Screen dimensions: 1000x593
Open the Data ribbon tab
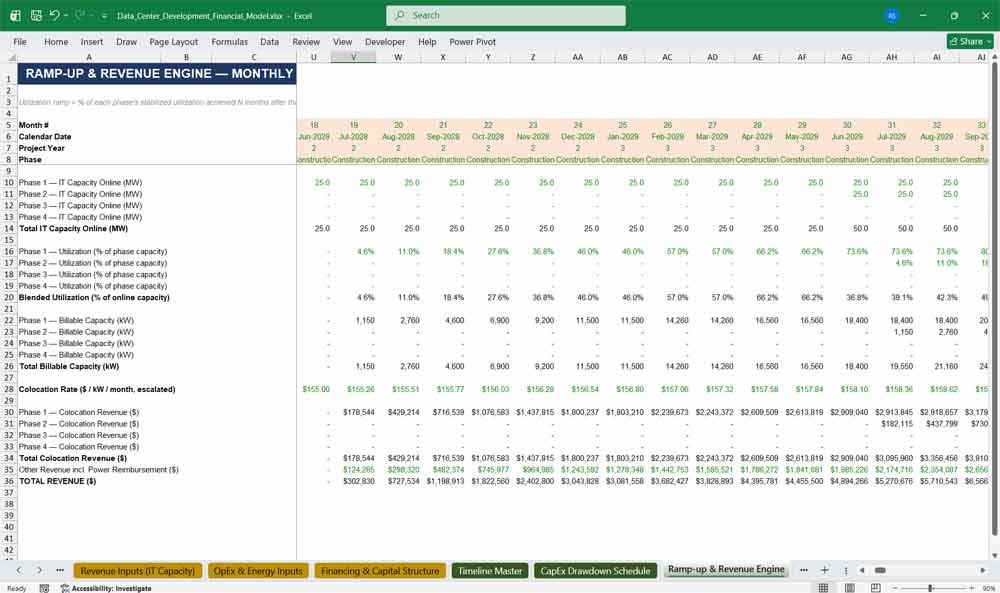pos(269,41)
